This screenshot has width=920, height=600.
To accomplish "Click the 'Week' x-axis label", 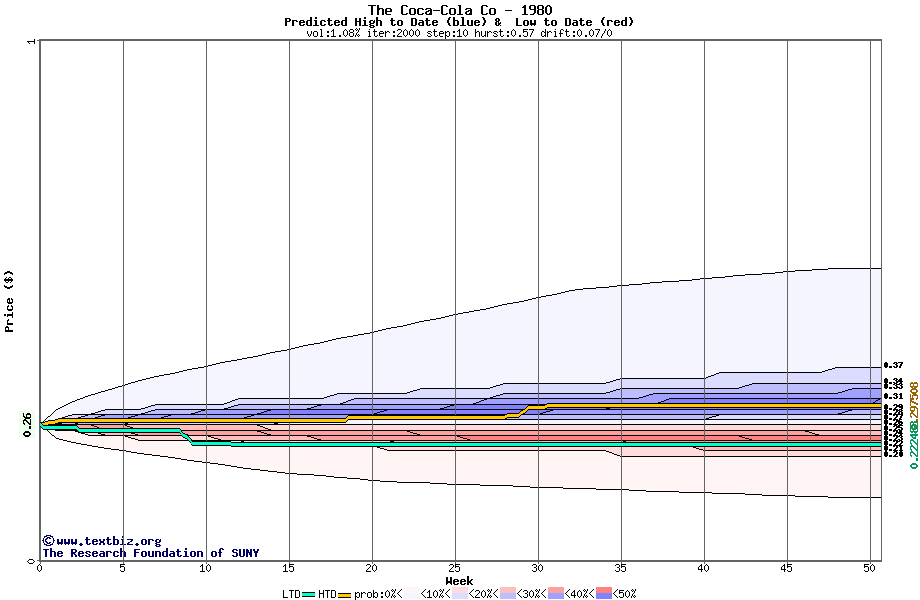I will coord(459,581).
